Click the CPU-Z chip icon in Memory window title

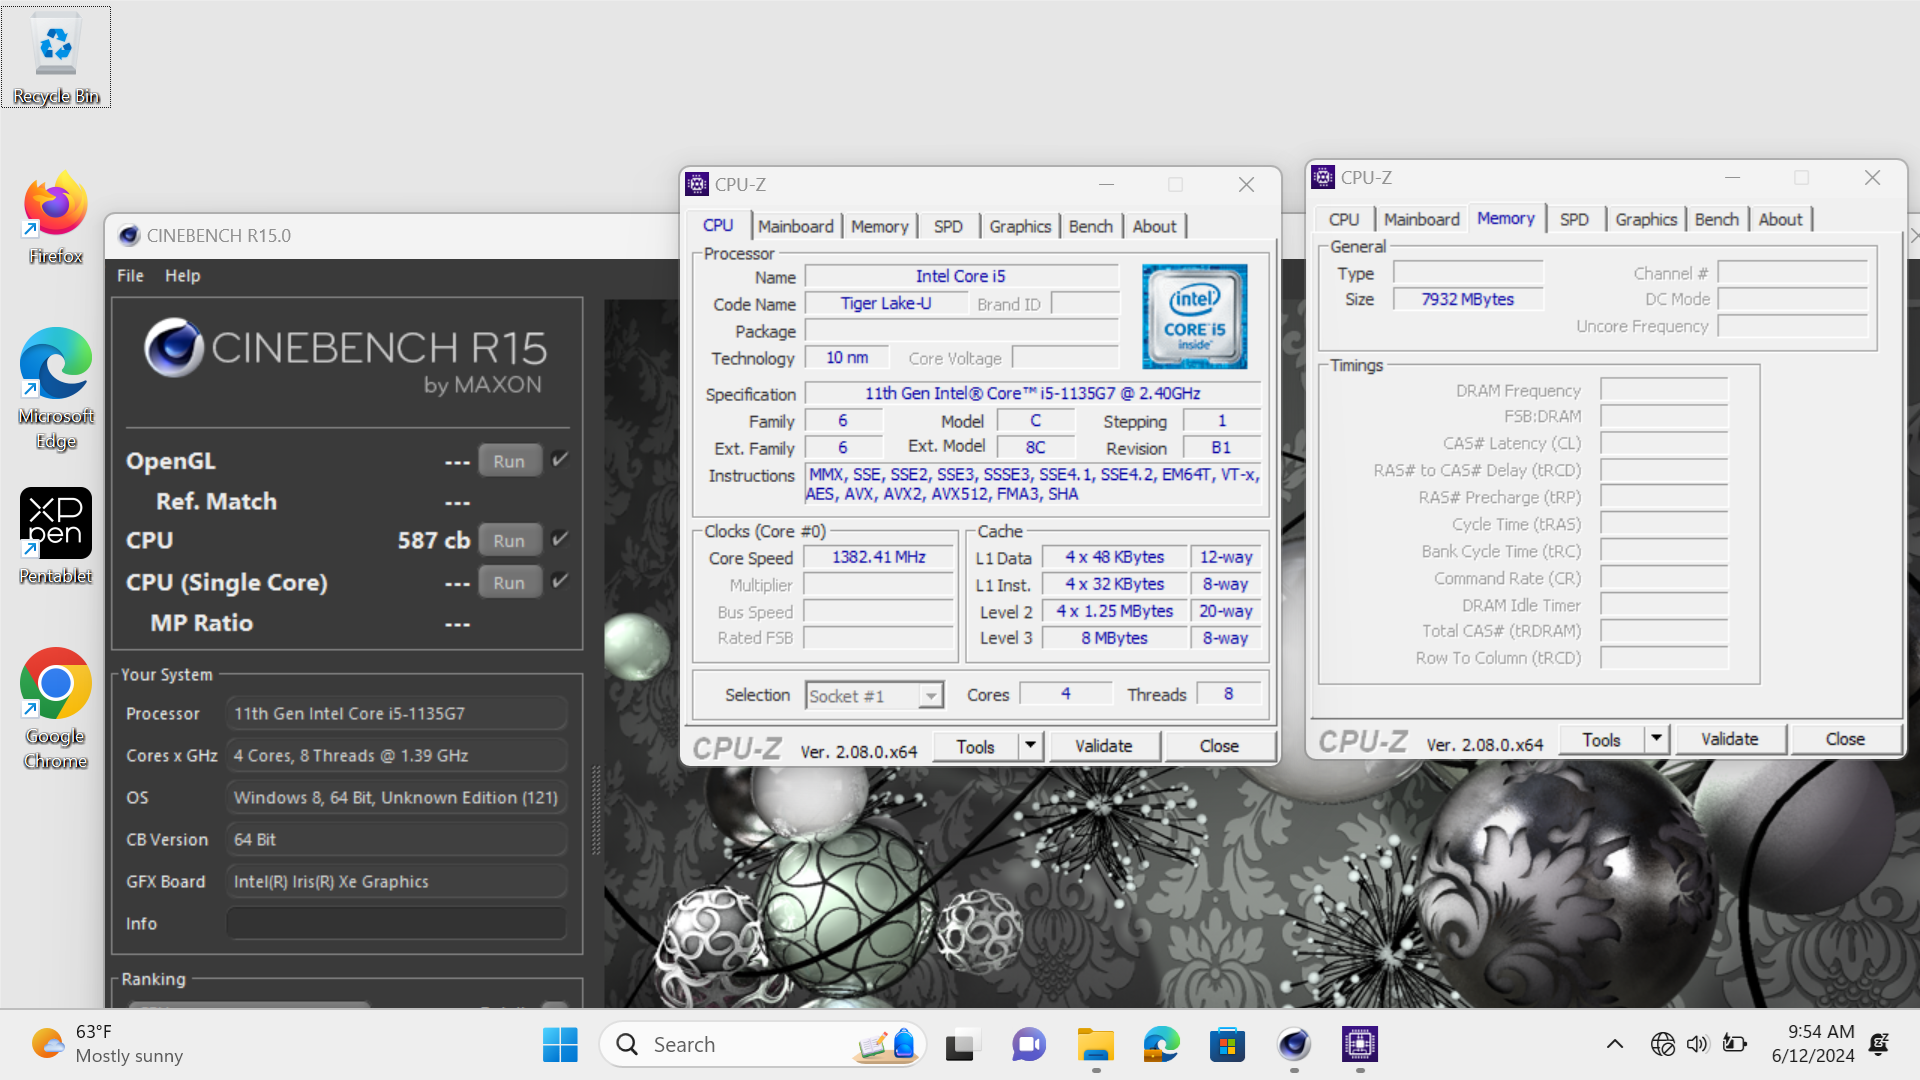(1323, 177)
